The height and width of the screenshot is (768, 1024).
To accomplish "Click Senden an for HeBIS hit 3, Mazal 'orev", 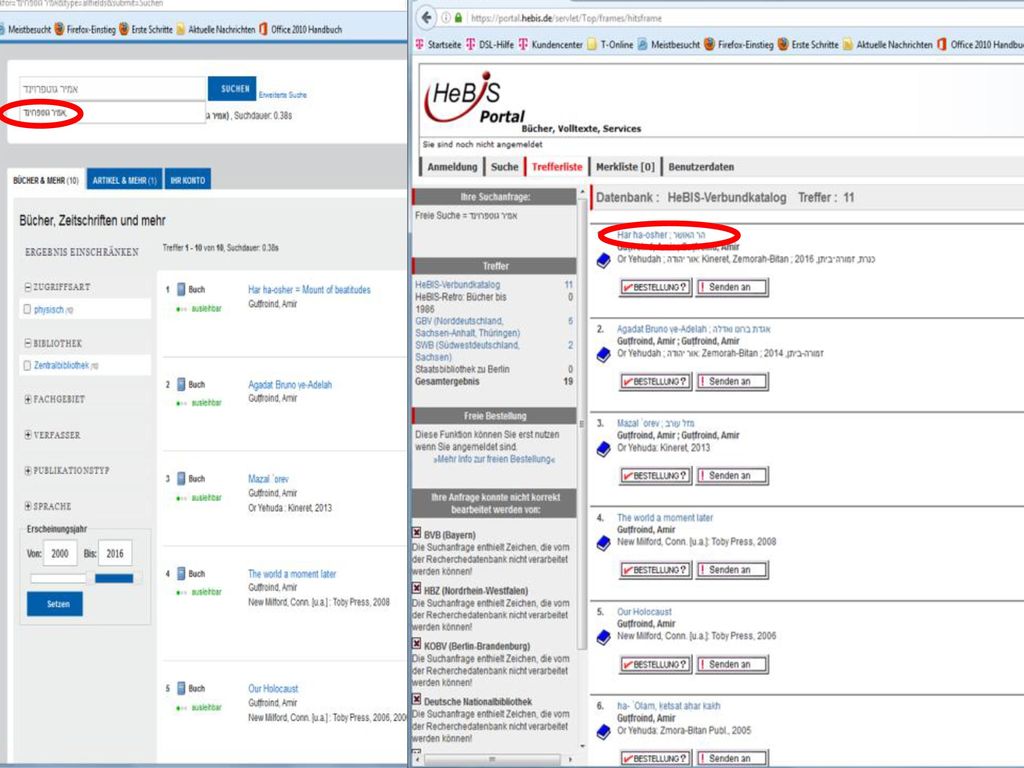I will (x=731, y=476).
